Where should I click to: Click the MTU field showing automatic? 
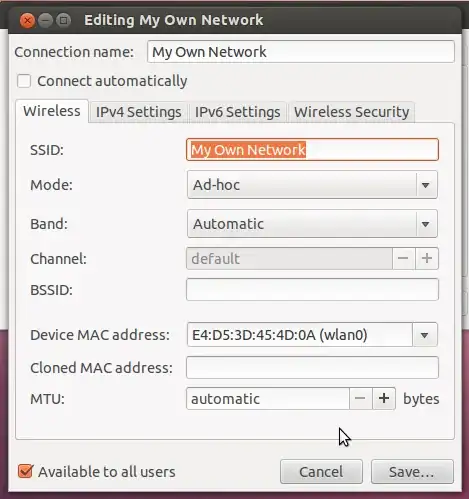[268, 399]
